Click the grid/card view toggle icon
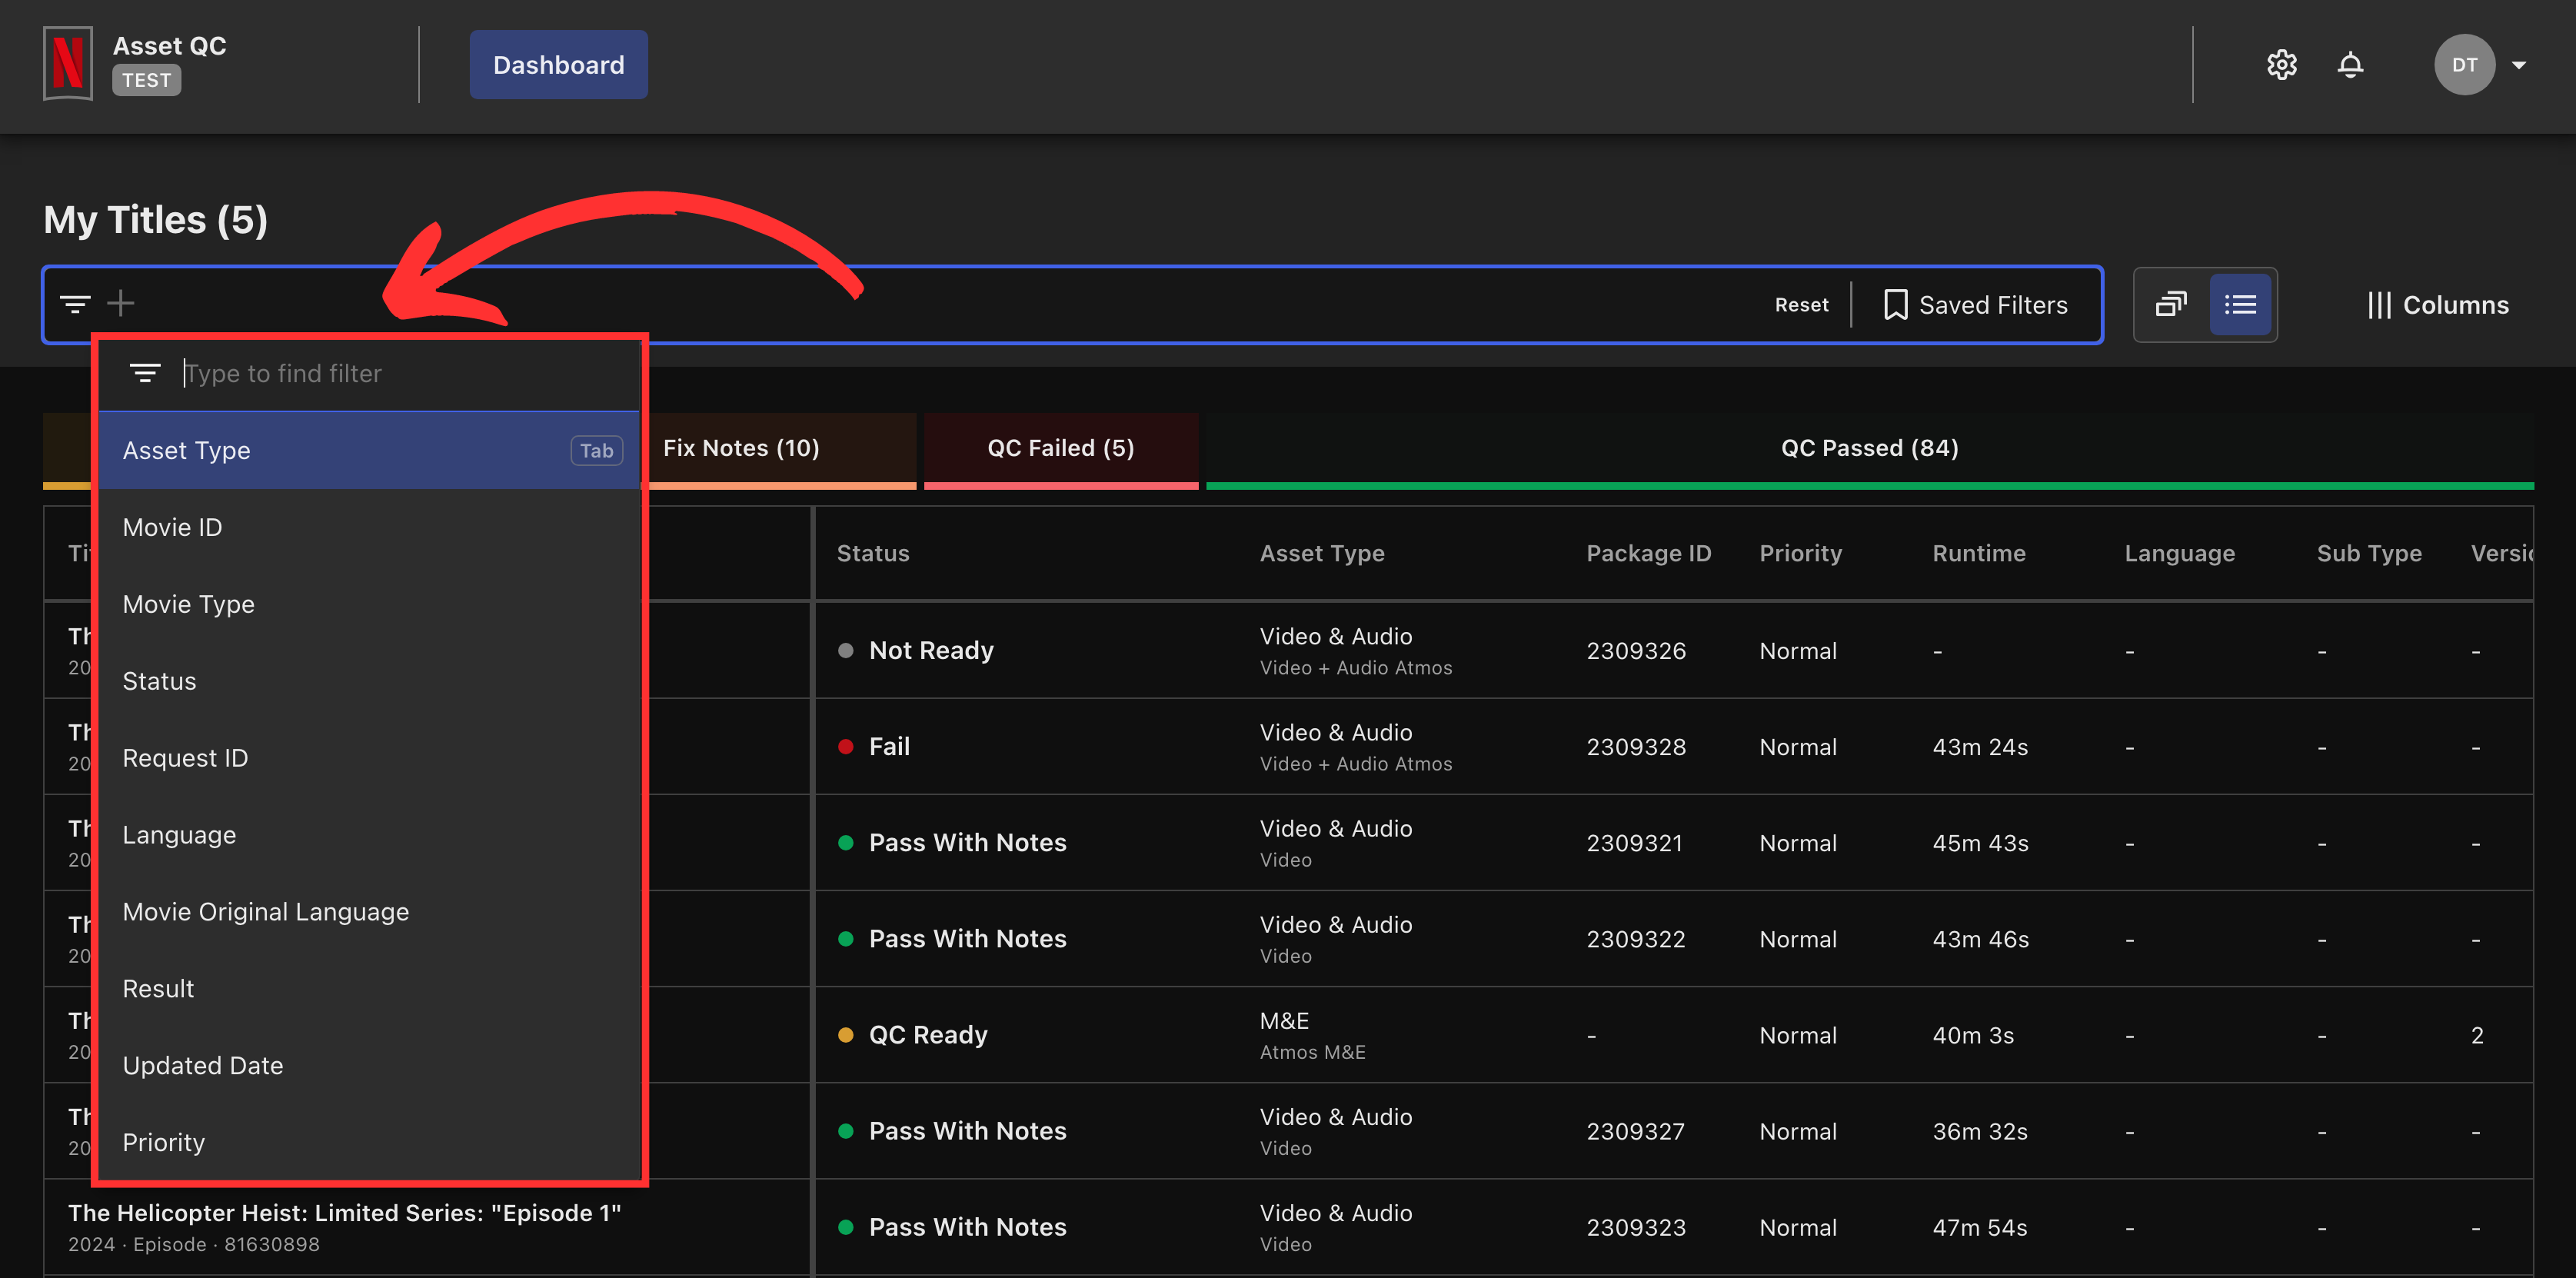 pyautogui.click(x=2170, y=302)
